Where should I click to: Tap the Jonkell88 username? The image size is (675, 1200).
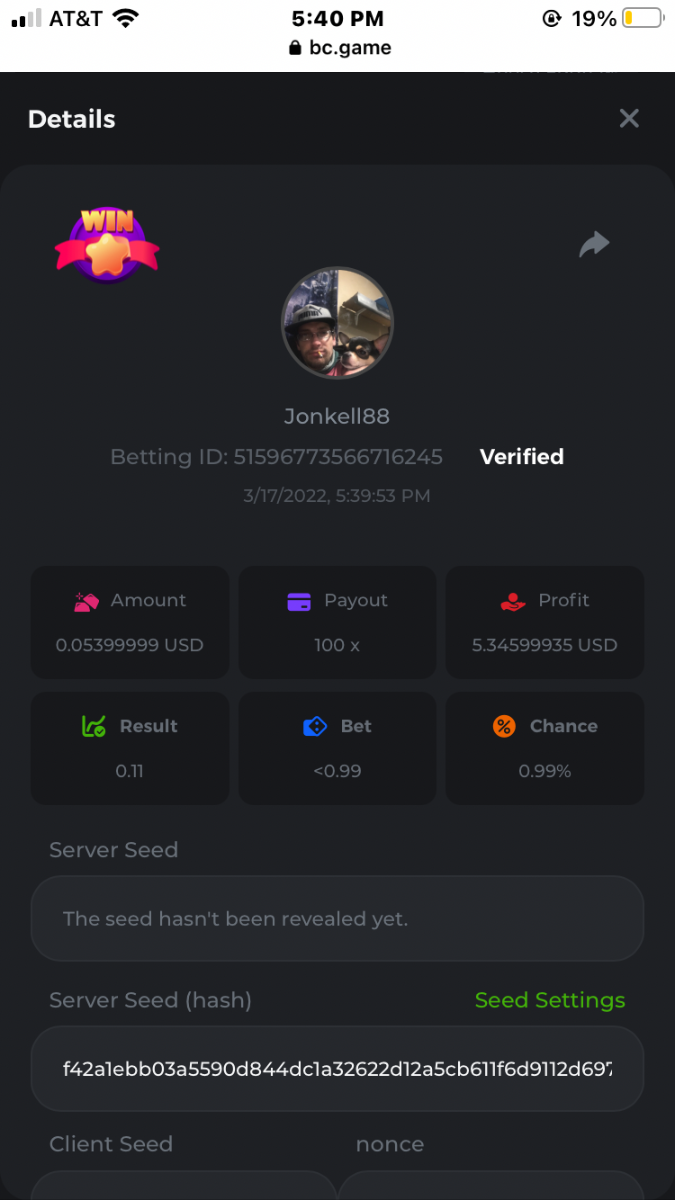337,416
